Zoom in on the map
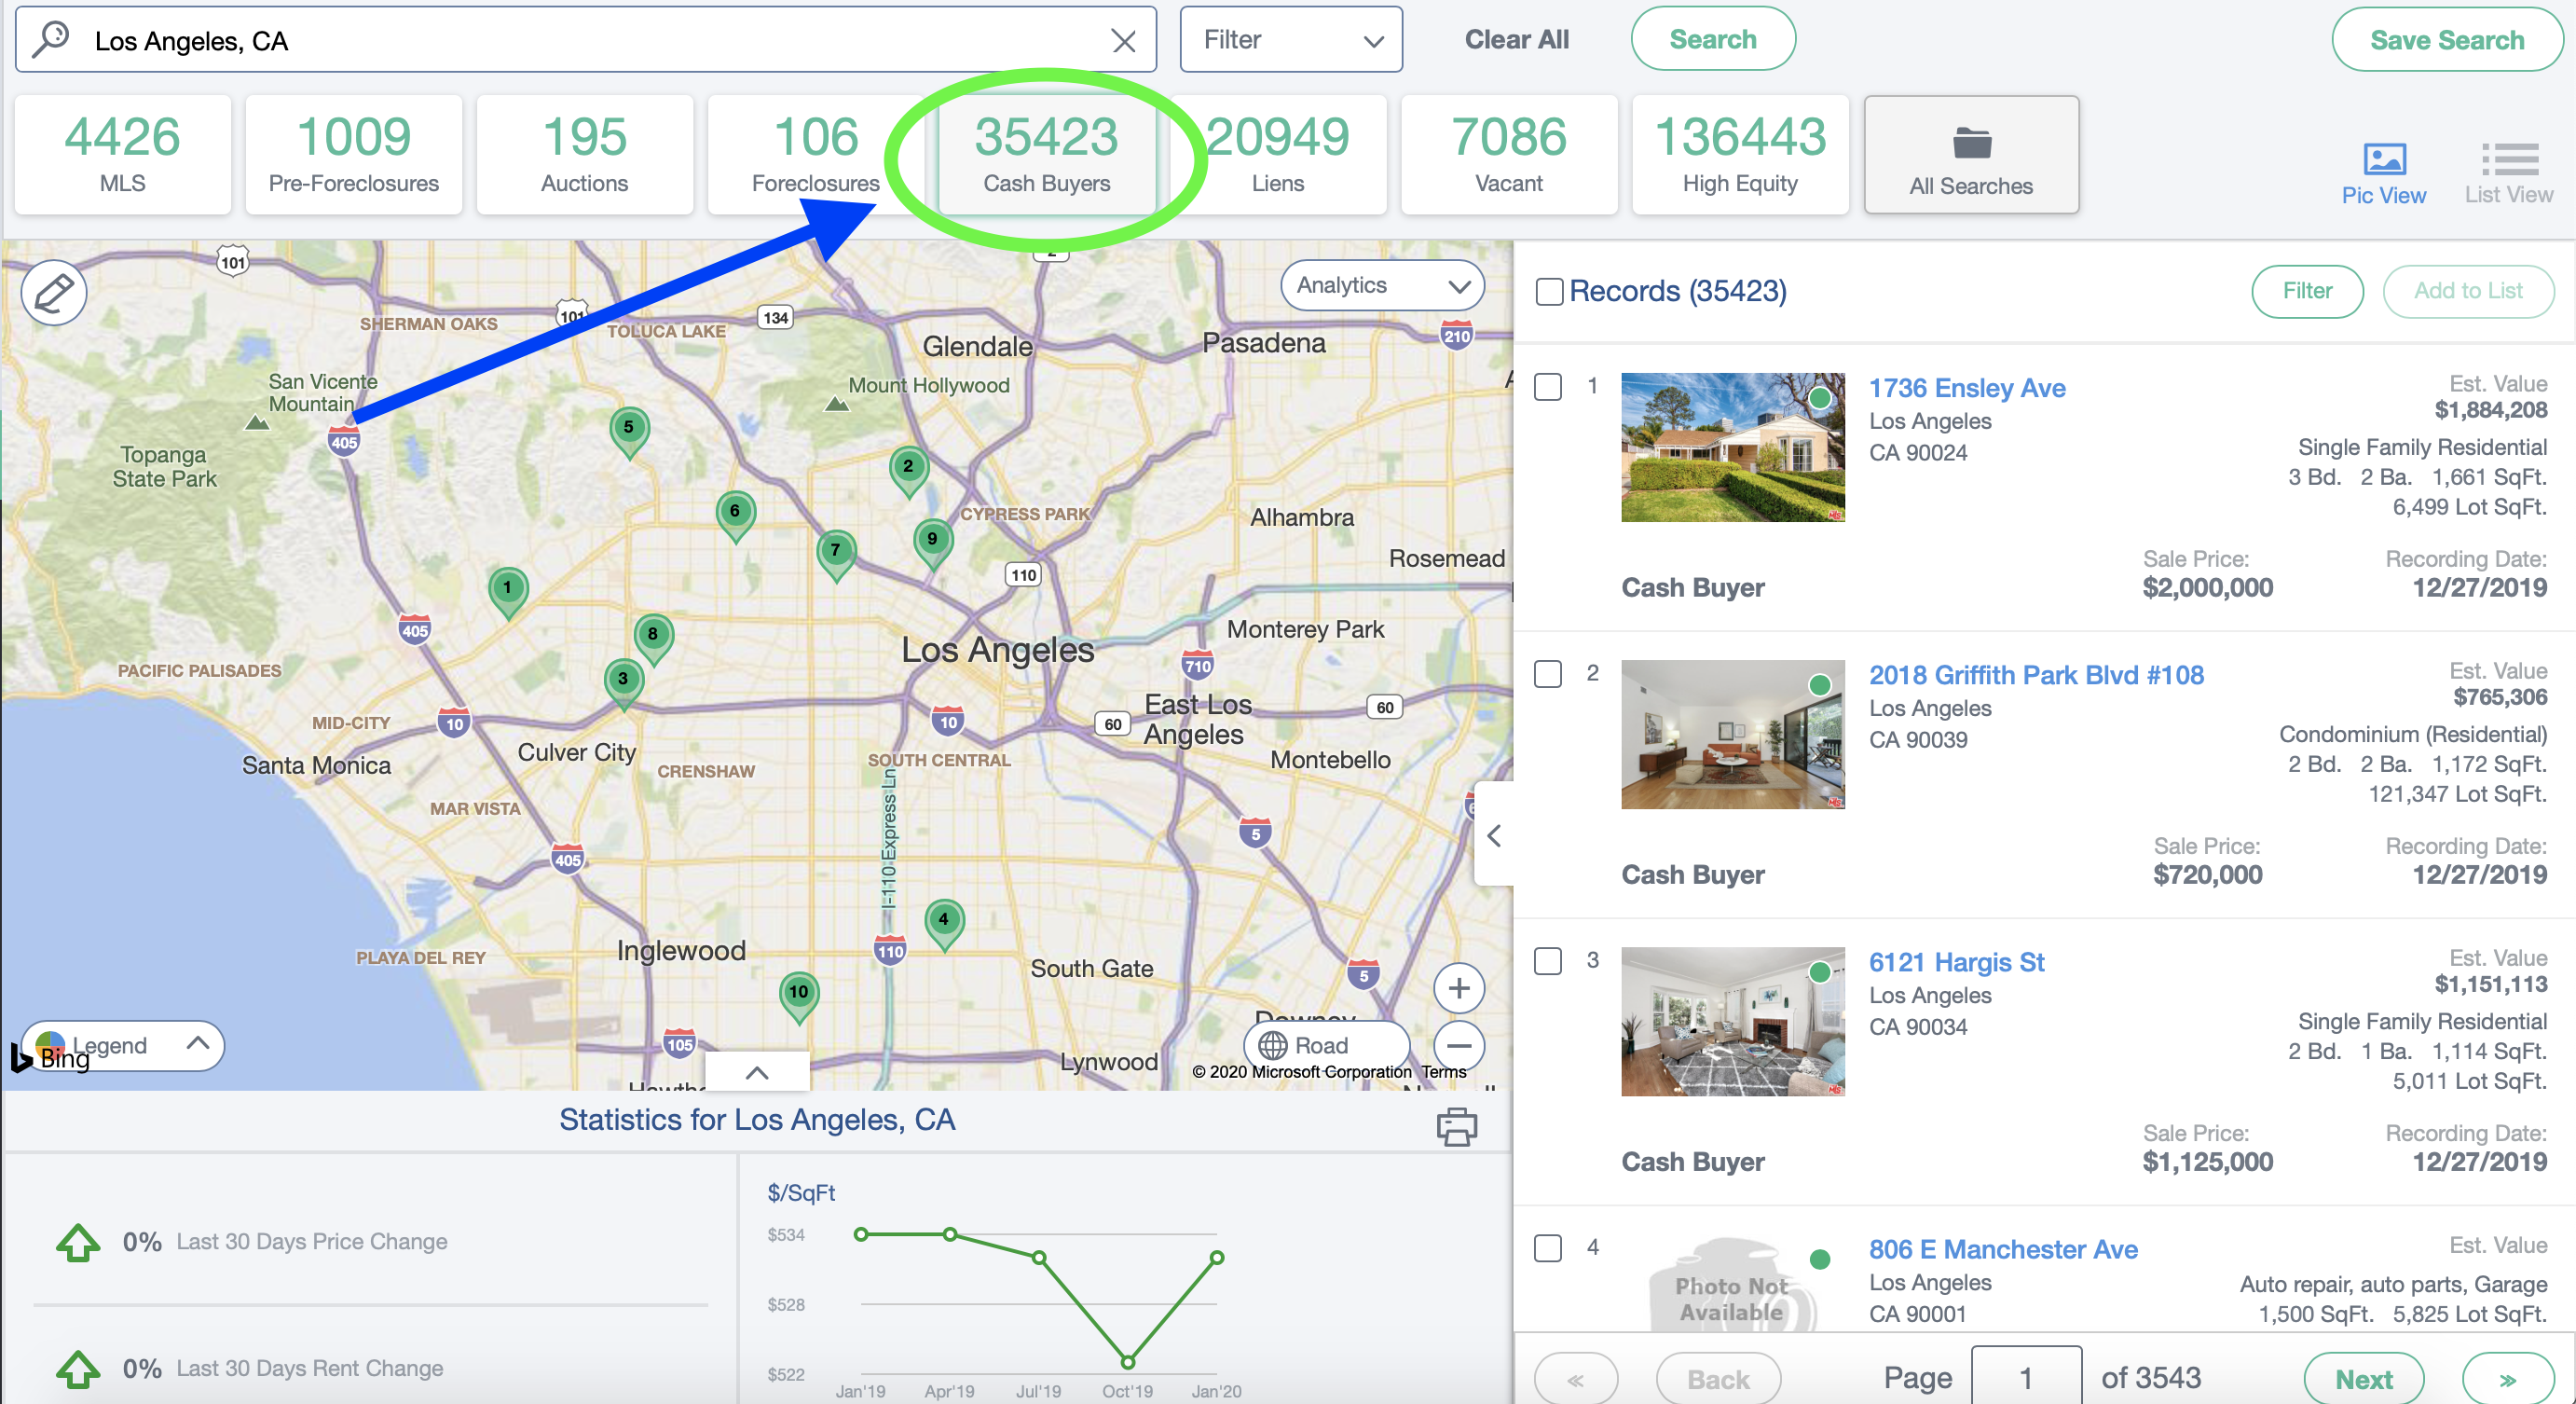This screenshot has width=2576, height=1404. [1458, 988]
